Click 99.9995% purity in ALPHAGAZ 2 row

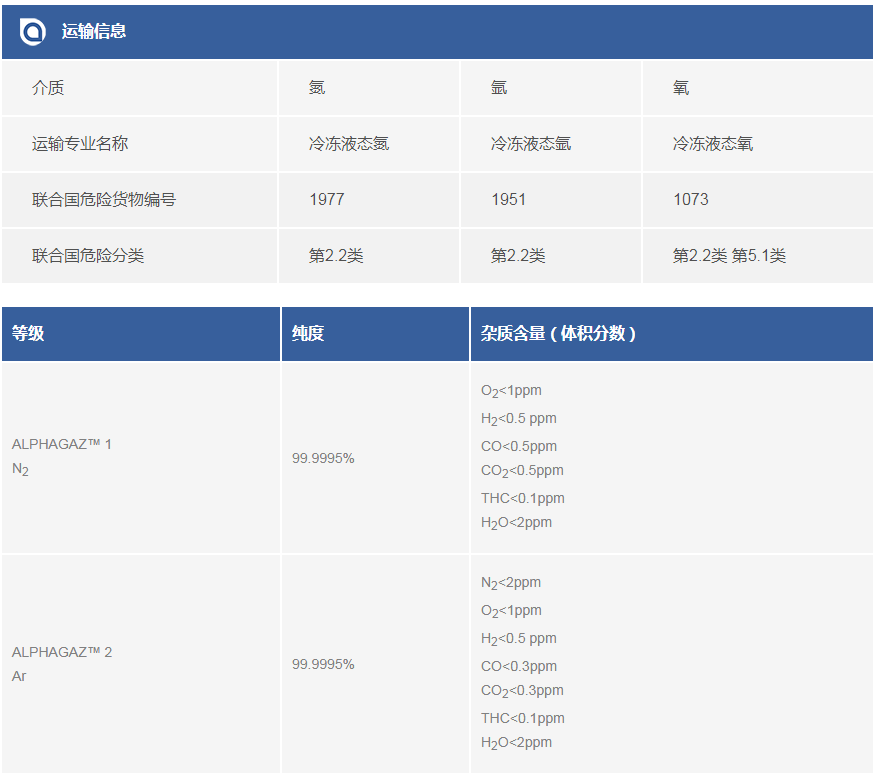tap(323, 664)
